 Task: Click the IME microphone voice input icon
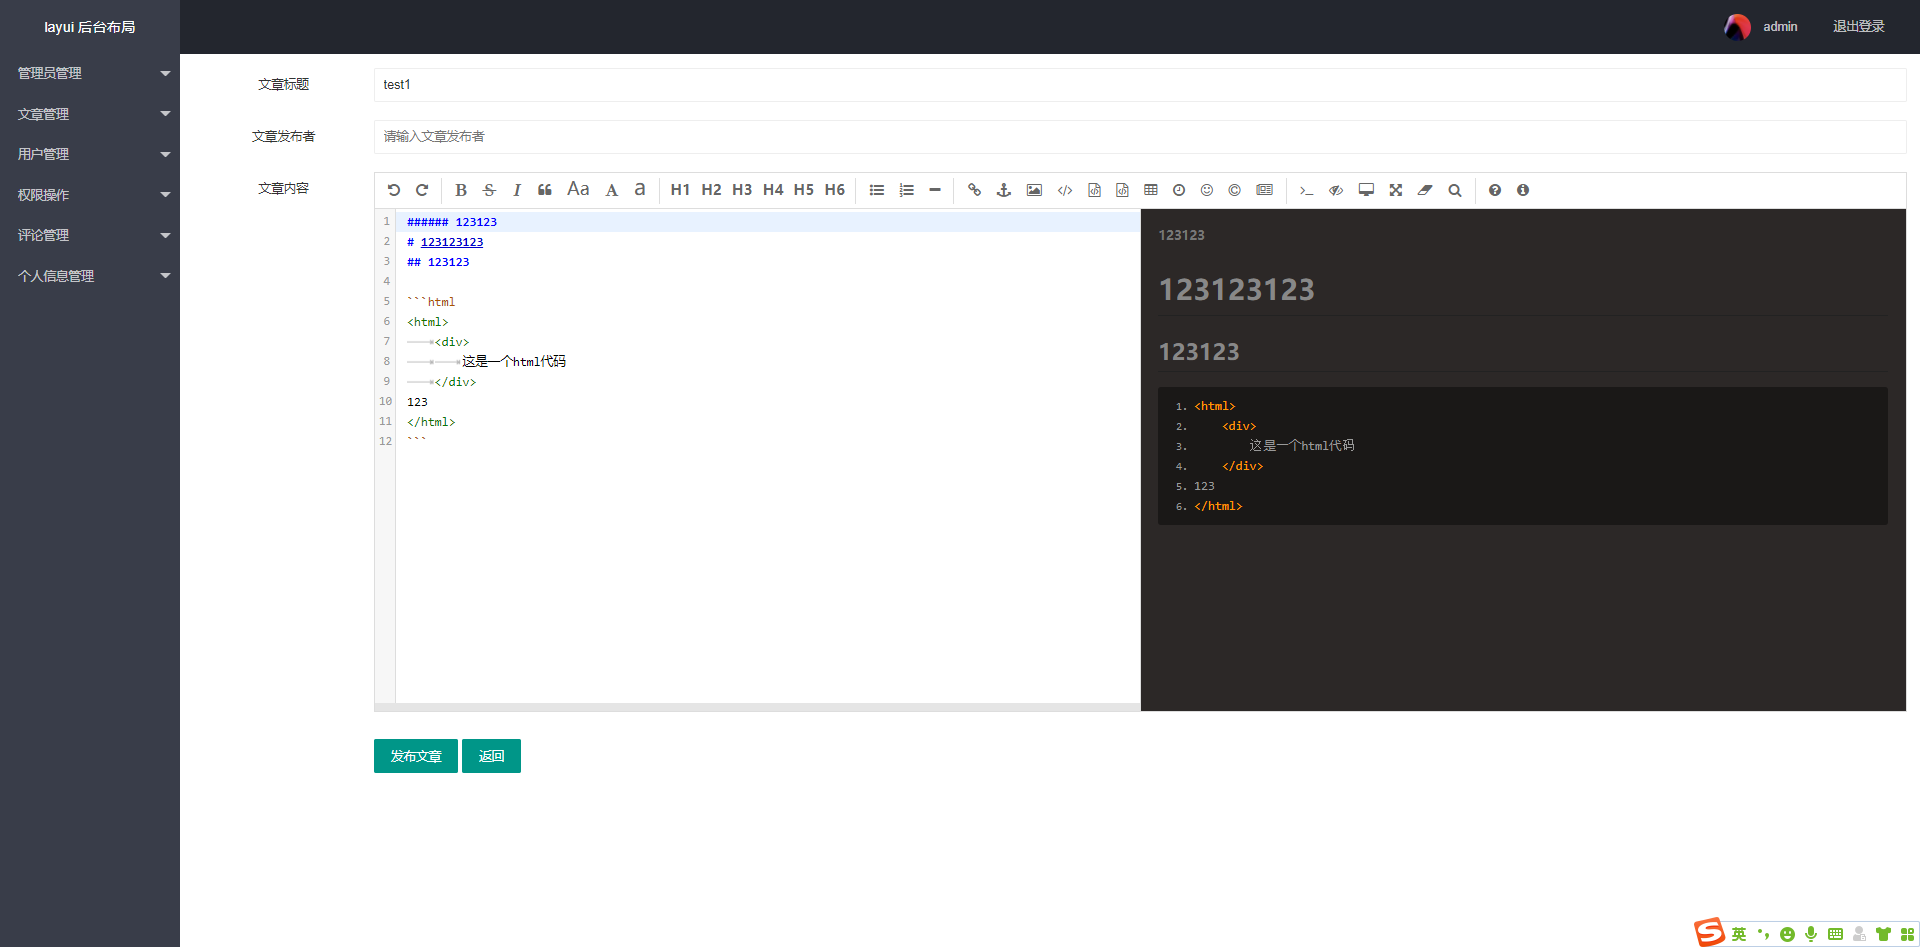click(x=1811, y=934)
